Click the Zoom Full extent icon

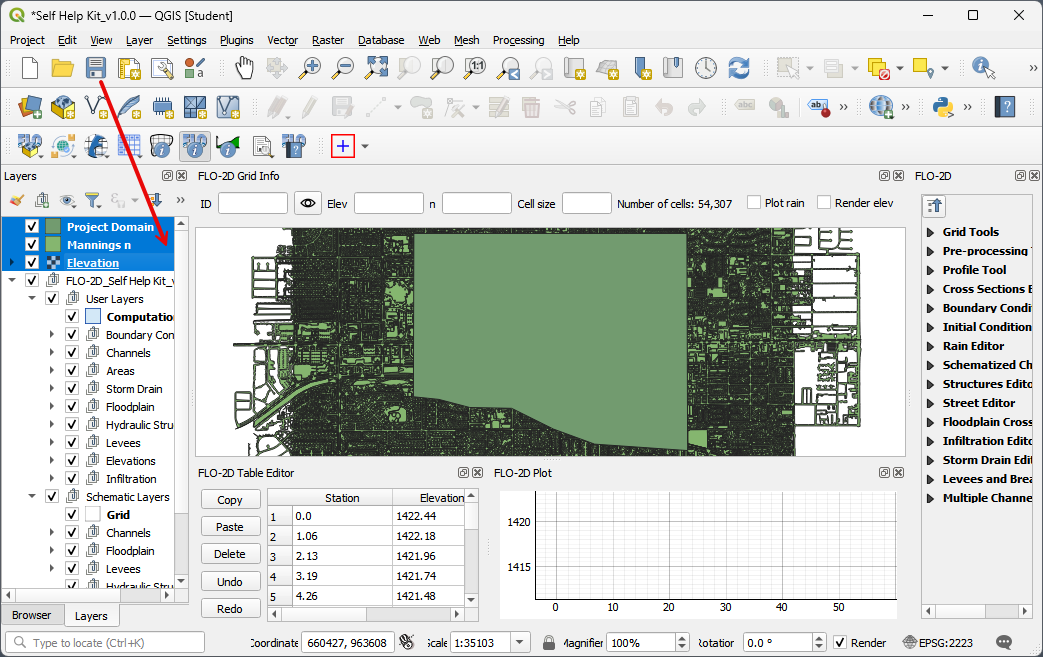click(376, 68)
